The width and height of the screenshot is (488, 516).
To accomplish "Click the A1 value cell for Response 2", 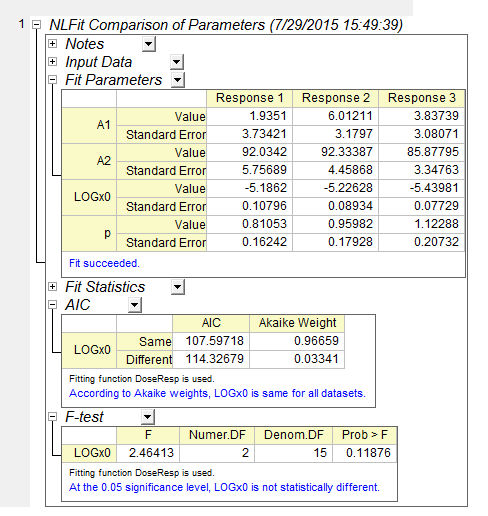I will coord(335,116).
